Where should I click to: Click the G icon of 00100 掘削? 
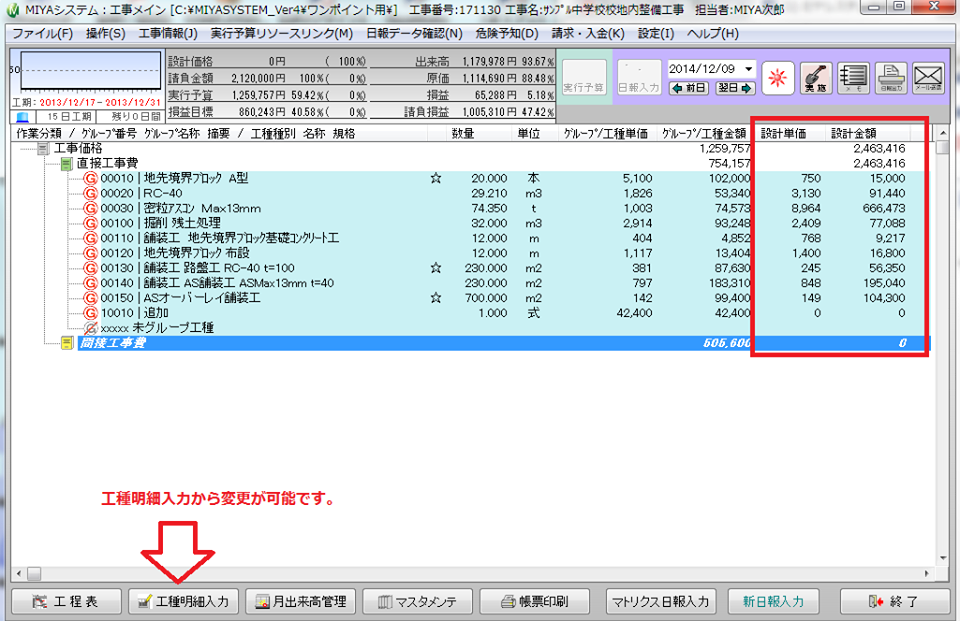tap(91, 223)
